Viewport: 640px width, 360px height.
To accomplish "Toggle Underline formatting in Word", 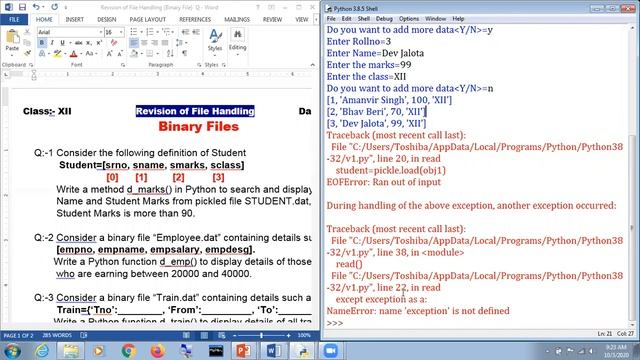I will 62,43.
